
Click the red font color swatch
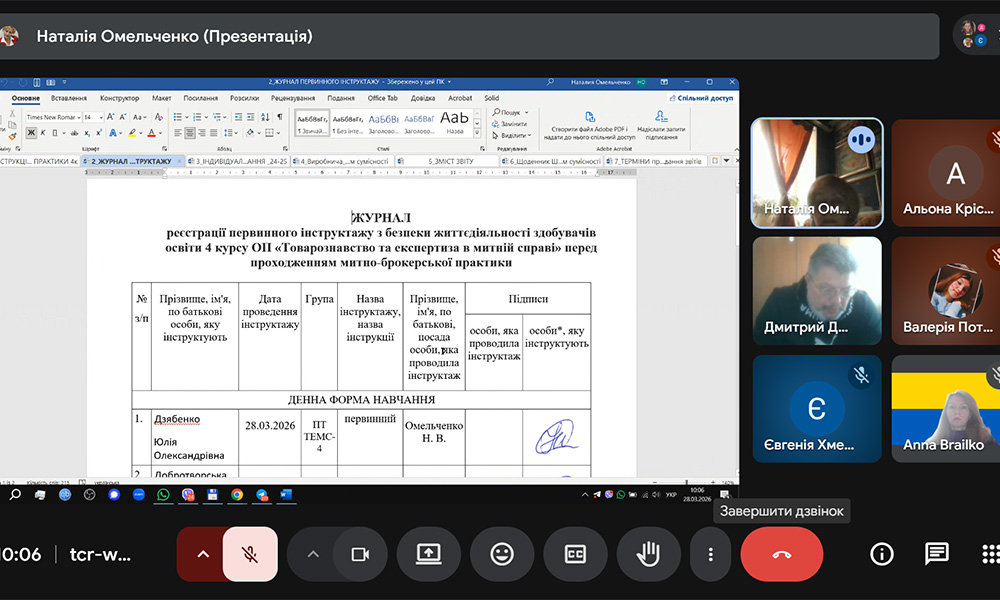point(152,133)
